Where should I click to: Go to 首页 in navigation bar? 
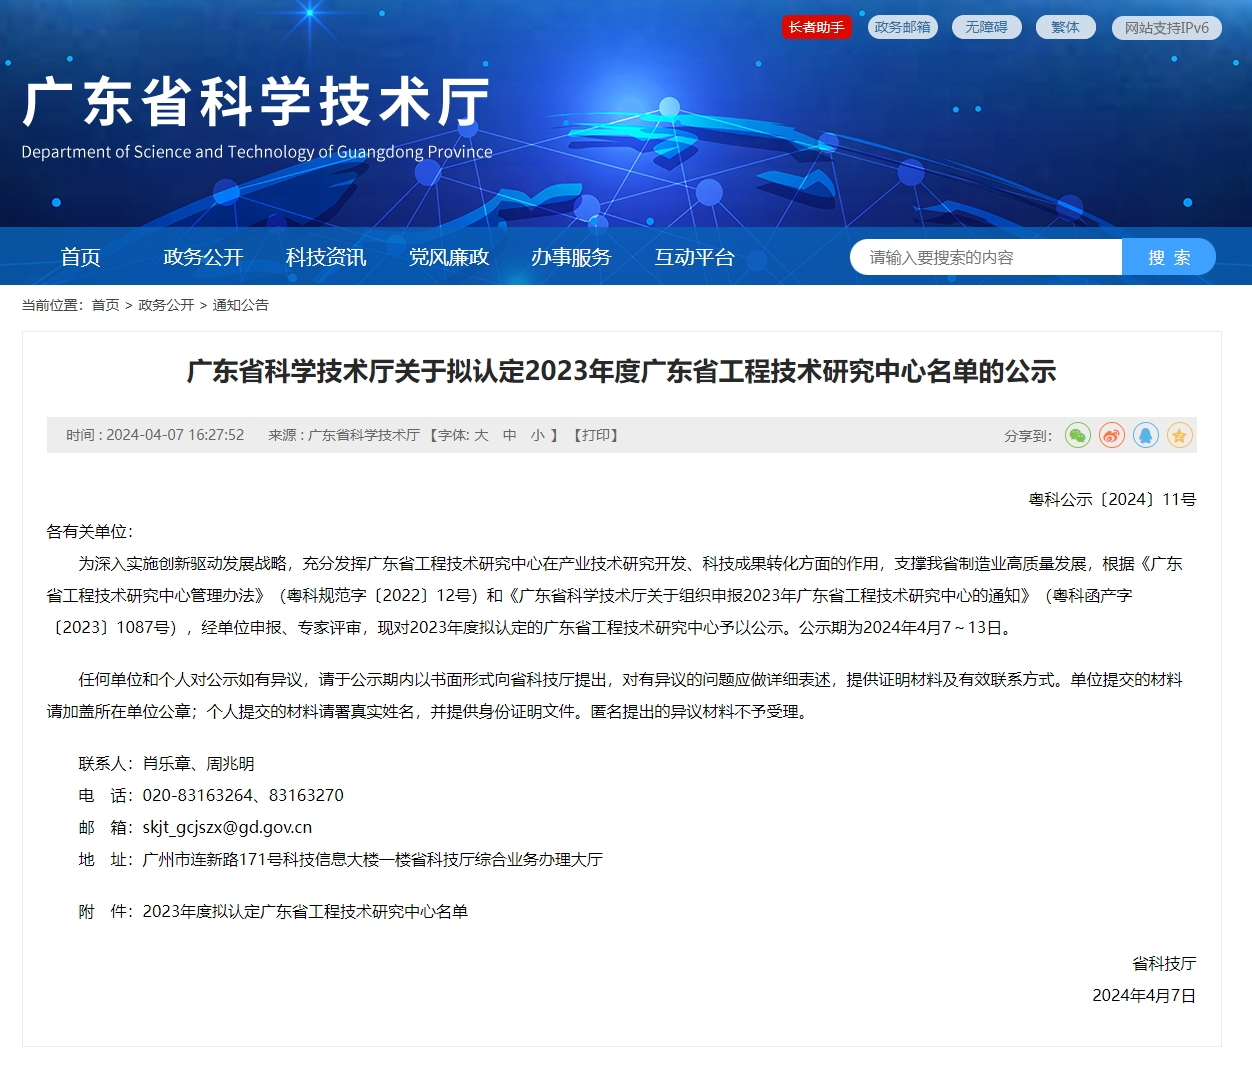[x=80, y=257]
